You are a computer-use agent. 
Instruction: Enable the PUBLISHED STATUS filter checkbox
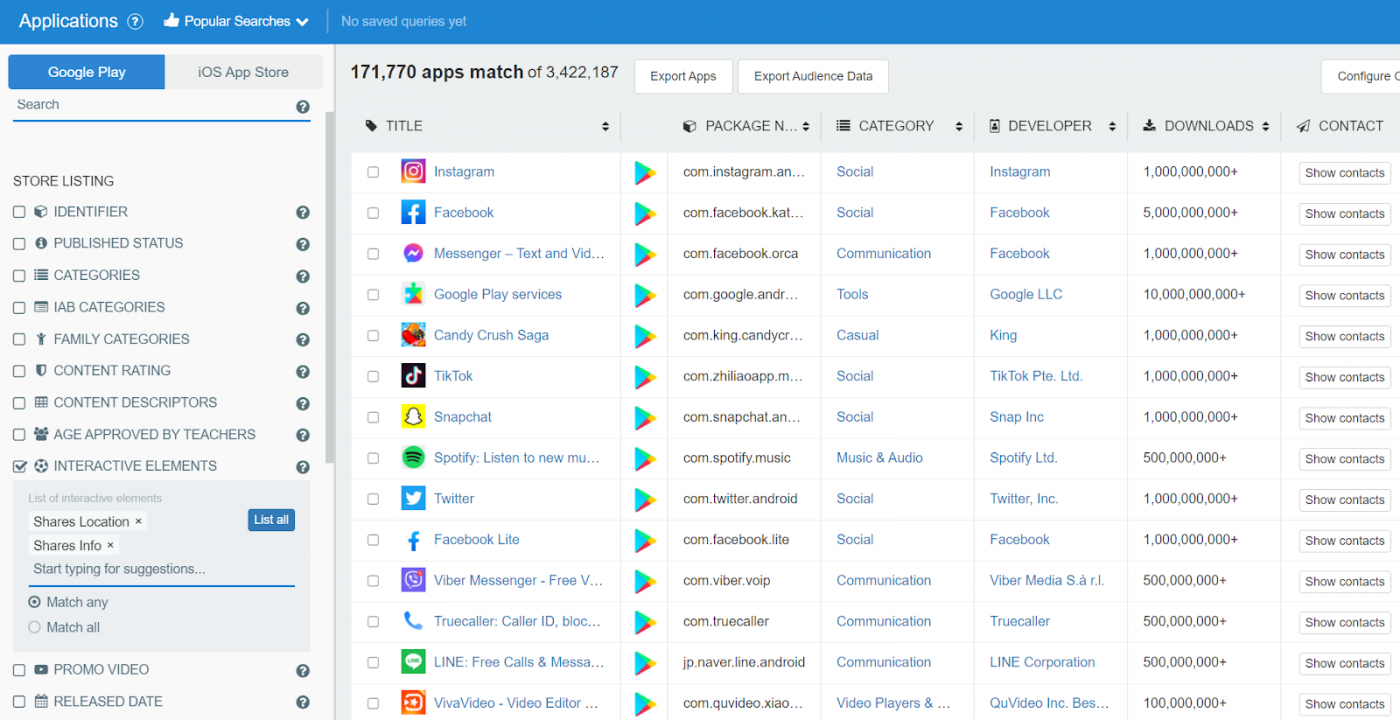tap(19, 244)
